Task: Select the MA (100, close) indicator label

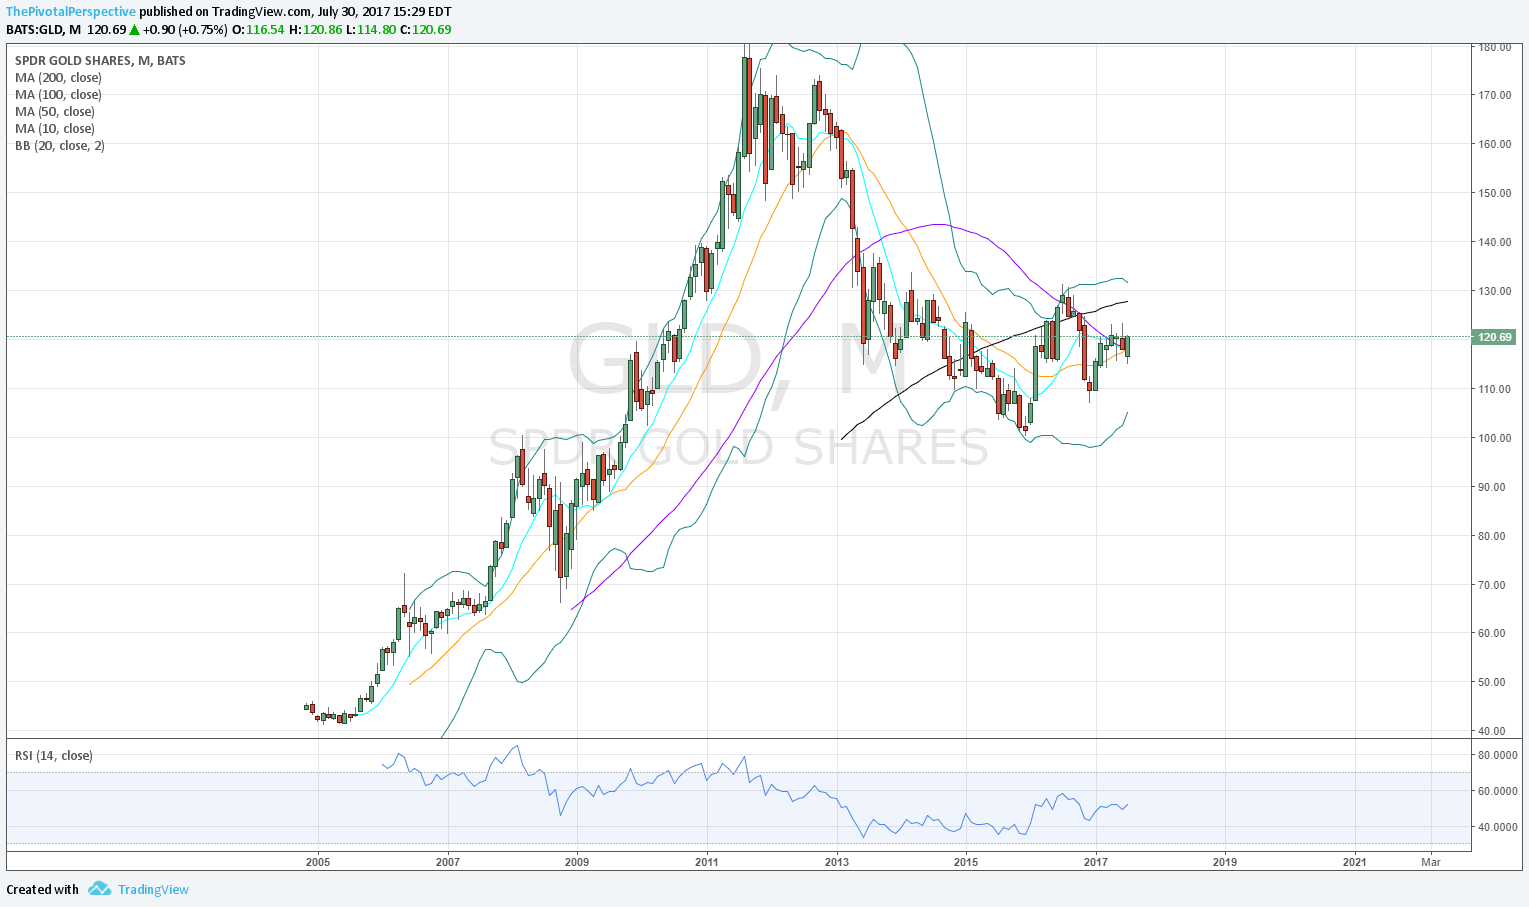Action: [58, 94]
